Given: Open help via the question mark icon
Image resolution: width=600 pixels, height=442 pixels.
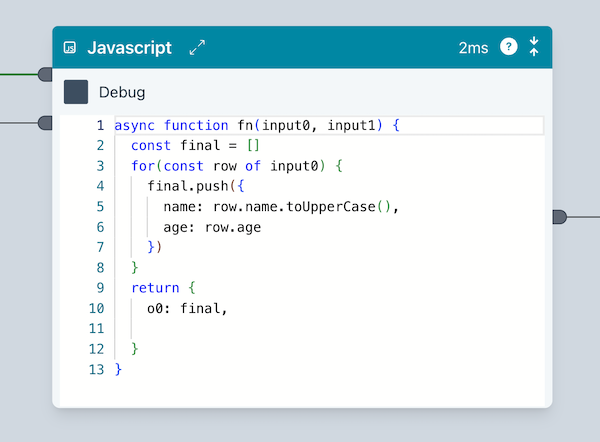Looking at the screenshot, I should pyautogui.click(x=509, y=47).
